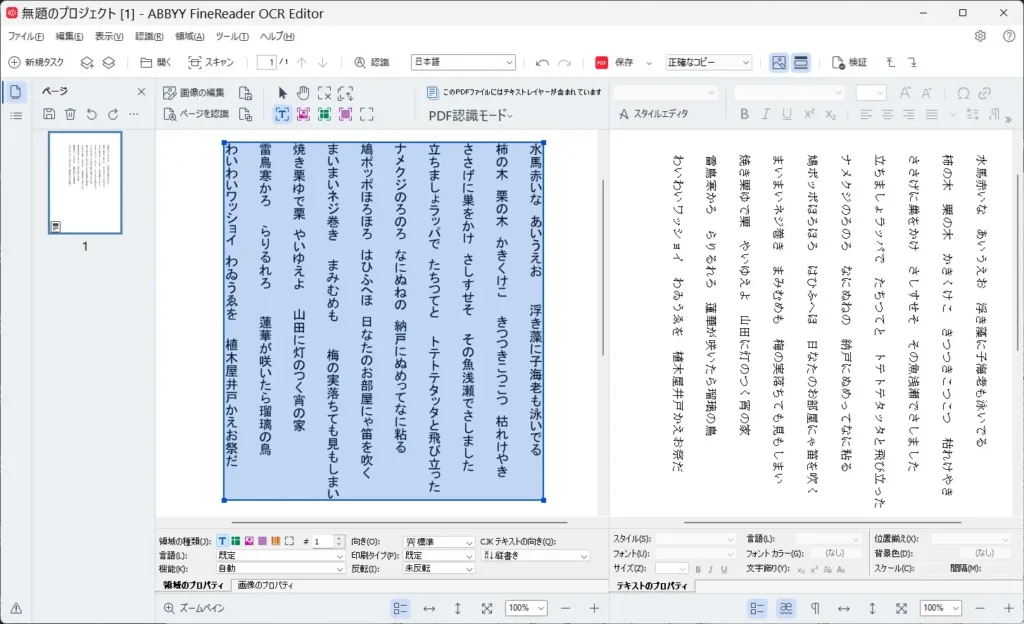Set area type to text (T) in properties
This screenshot has height=624, width=1024.
point(222,541)
